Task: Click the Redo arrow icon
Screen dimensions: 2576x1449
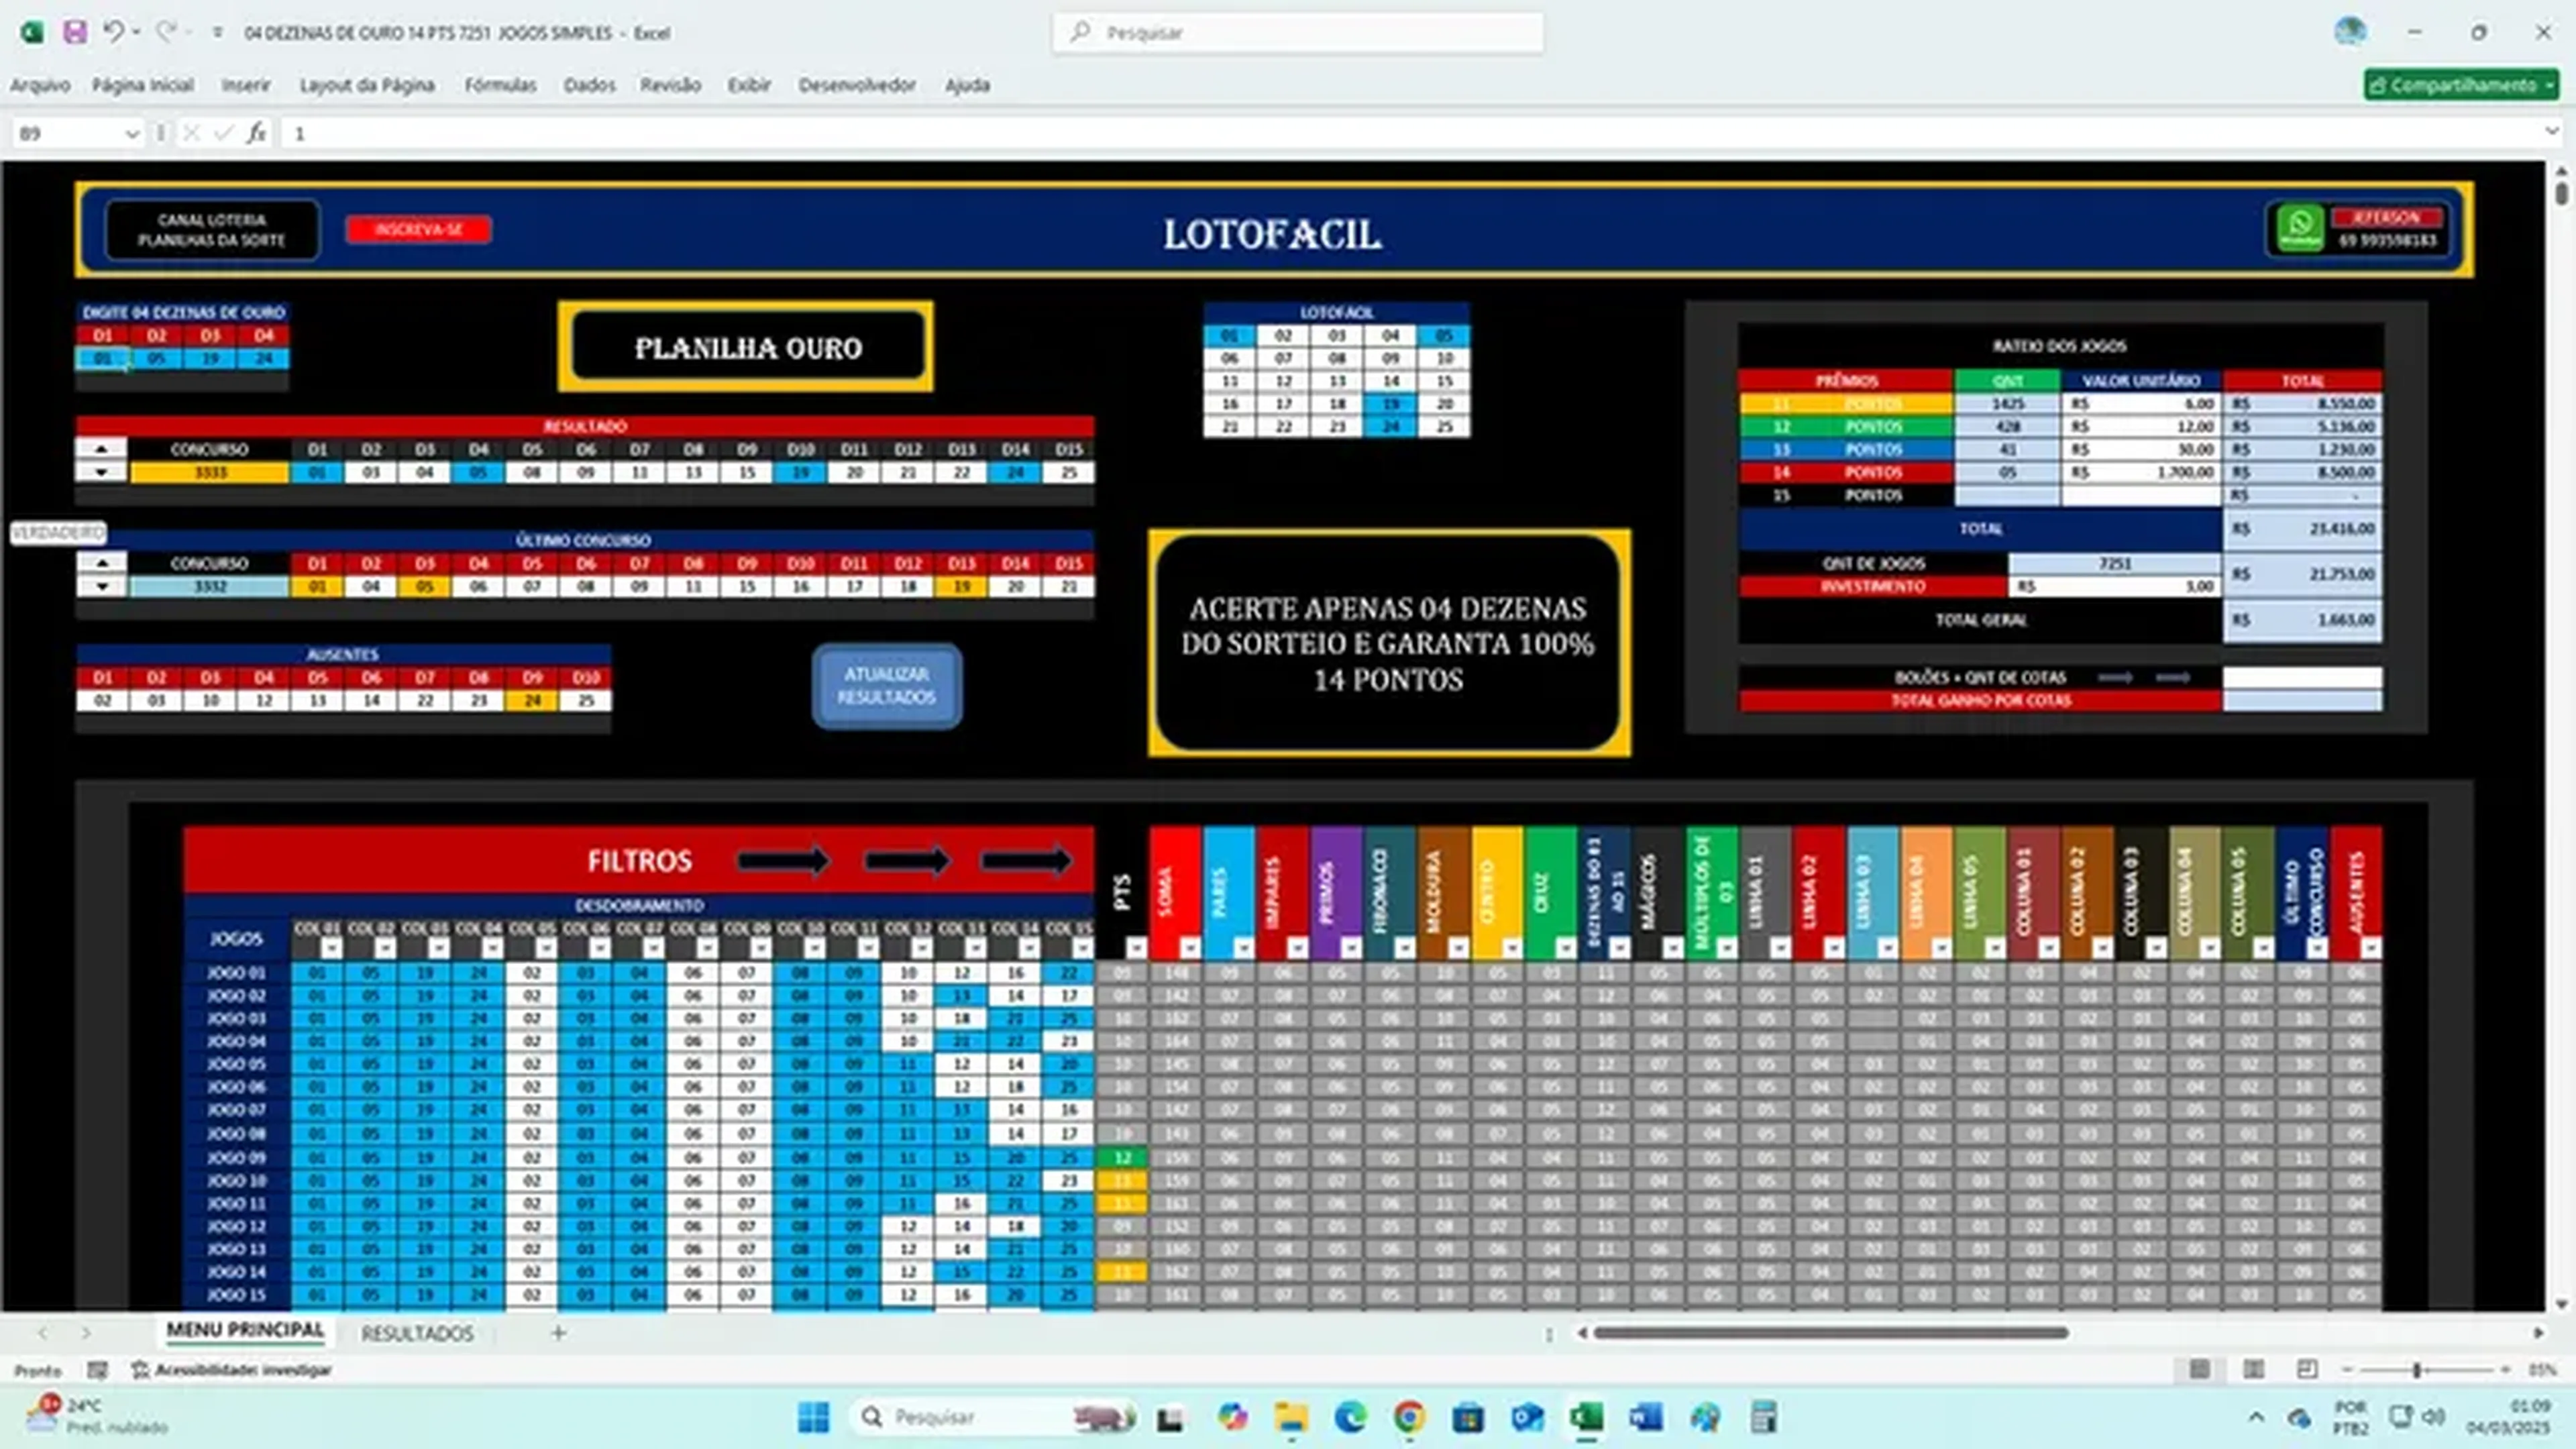Action: tap(166, 32)
